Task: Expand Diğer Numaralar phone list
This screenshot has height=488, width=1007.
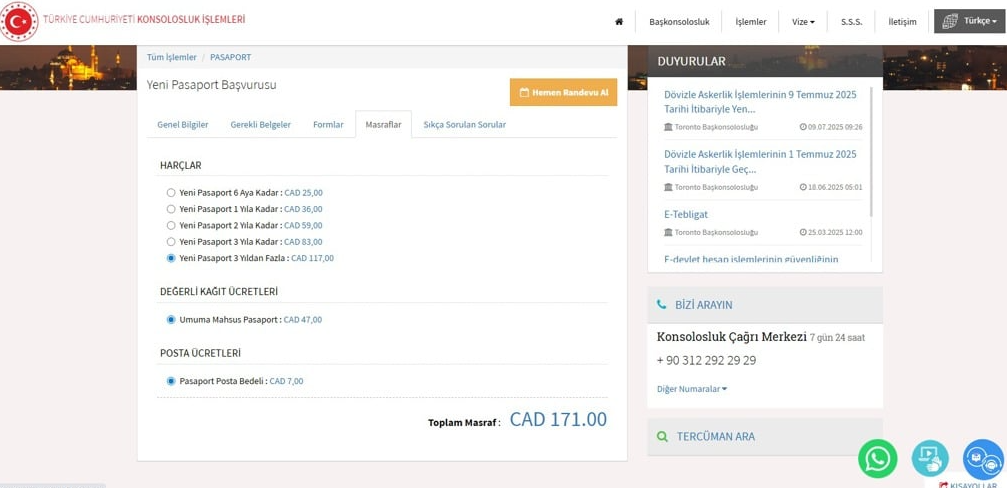Action: (691, 389)
